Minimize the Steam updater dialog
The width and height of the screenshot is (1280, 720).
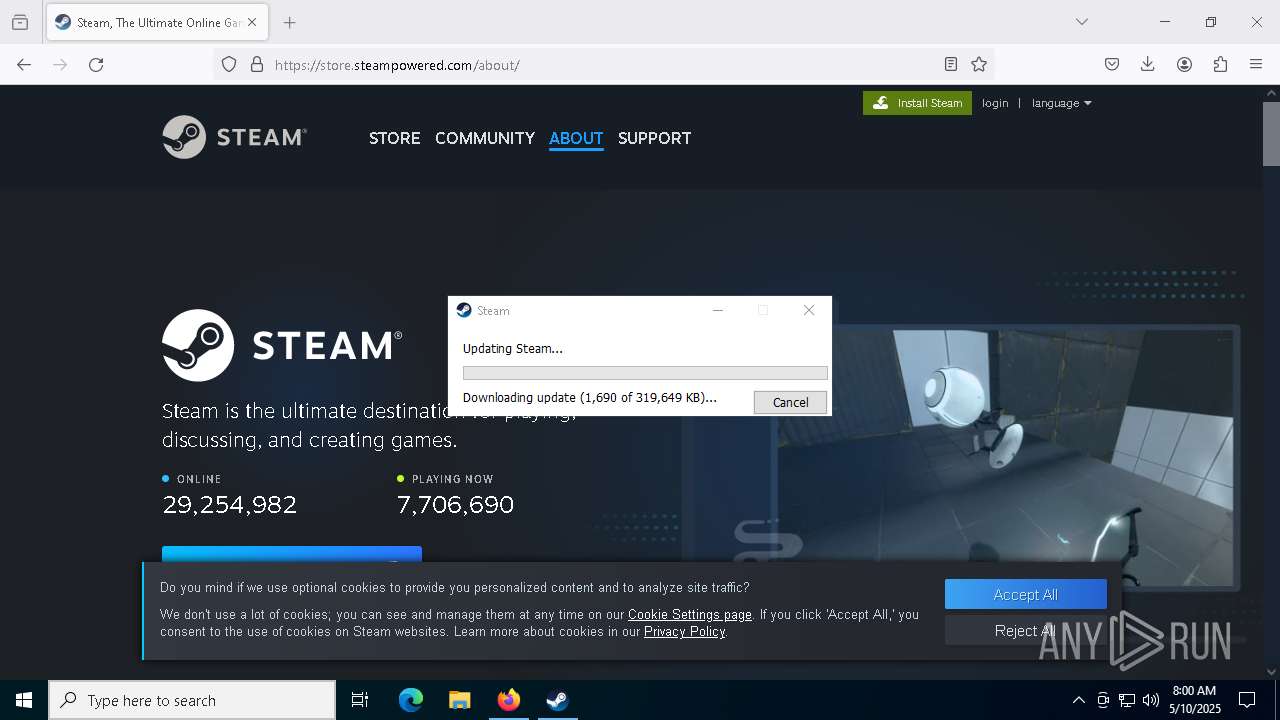[x=717, y=310]
